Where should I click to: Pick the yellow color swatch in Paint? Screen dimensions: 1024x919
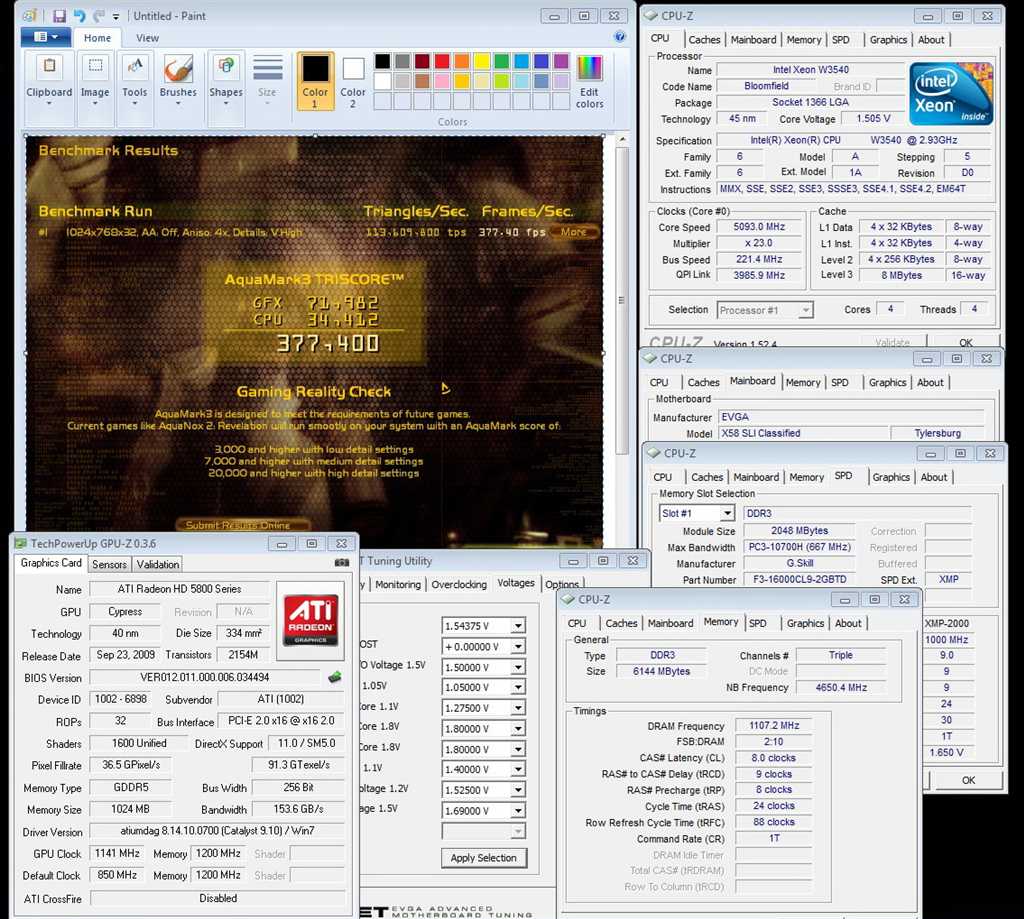pyautogui.click(x=482, y=61)
